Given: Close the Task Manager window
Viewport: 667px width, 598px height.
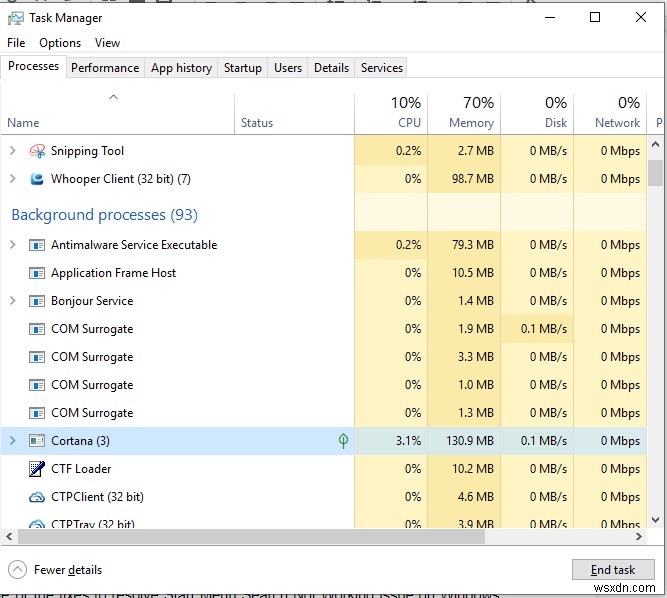Looking at the screenshot, I should coord(641,17).
